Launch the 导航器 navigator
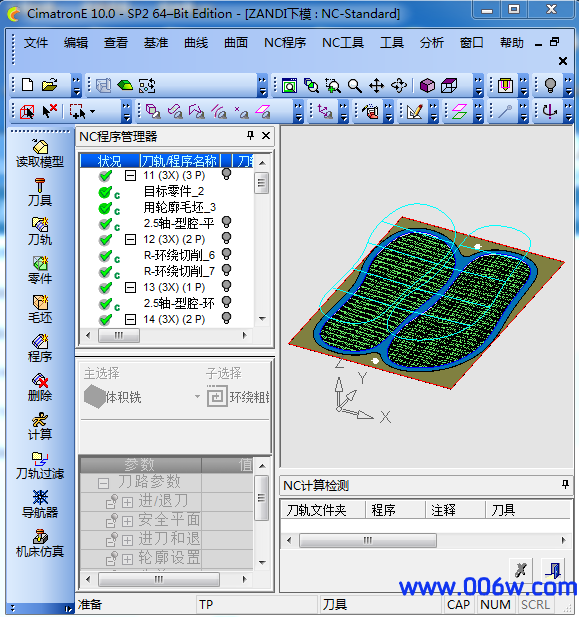The height and width of the screenshot is (617, 579). coord(40,504)
